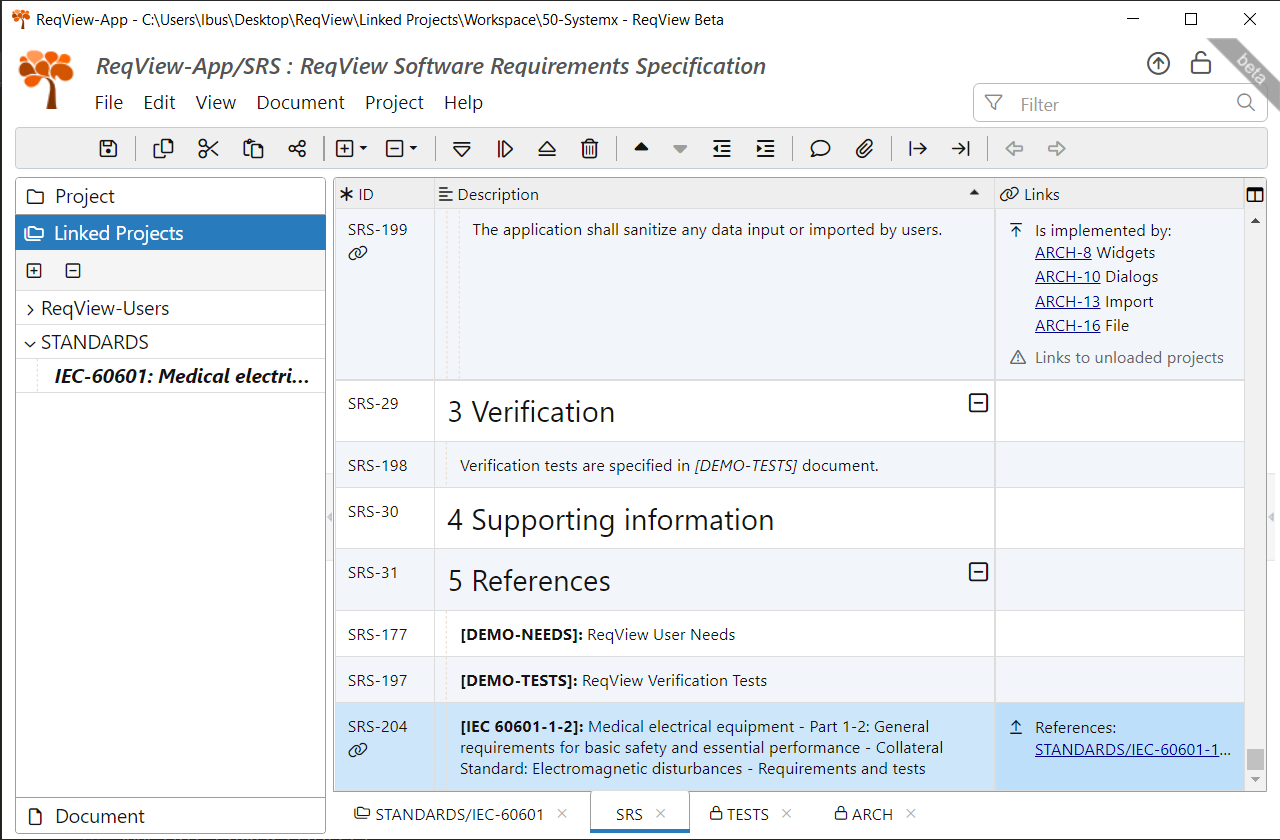Collapse the References section SRS-31
1280x840 pixels.
tap(978, 570)
